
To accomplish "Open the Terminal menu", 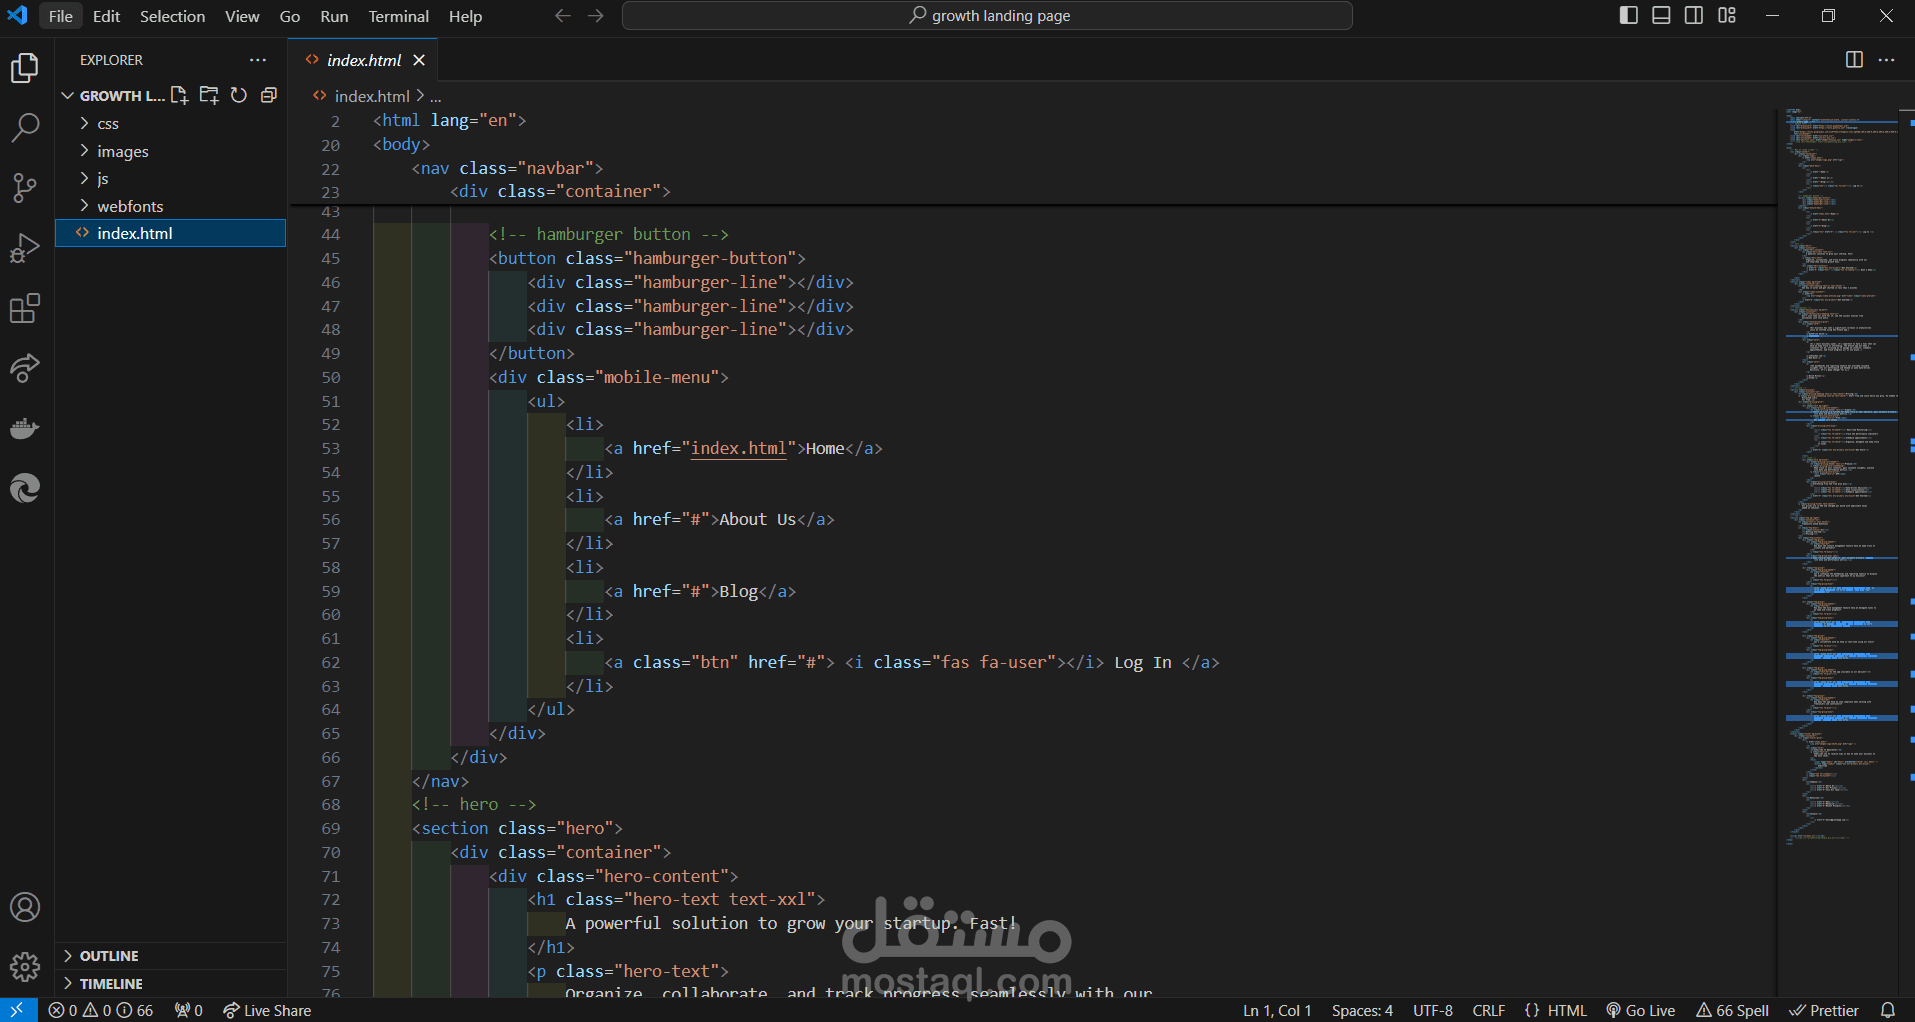I will pos(398,16).
